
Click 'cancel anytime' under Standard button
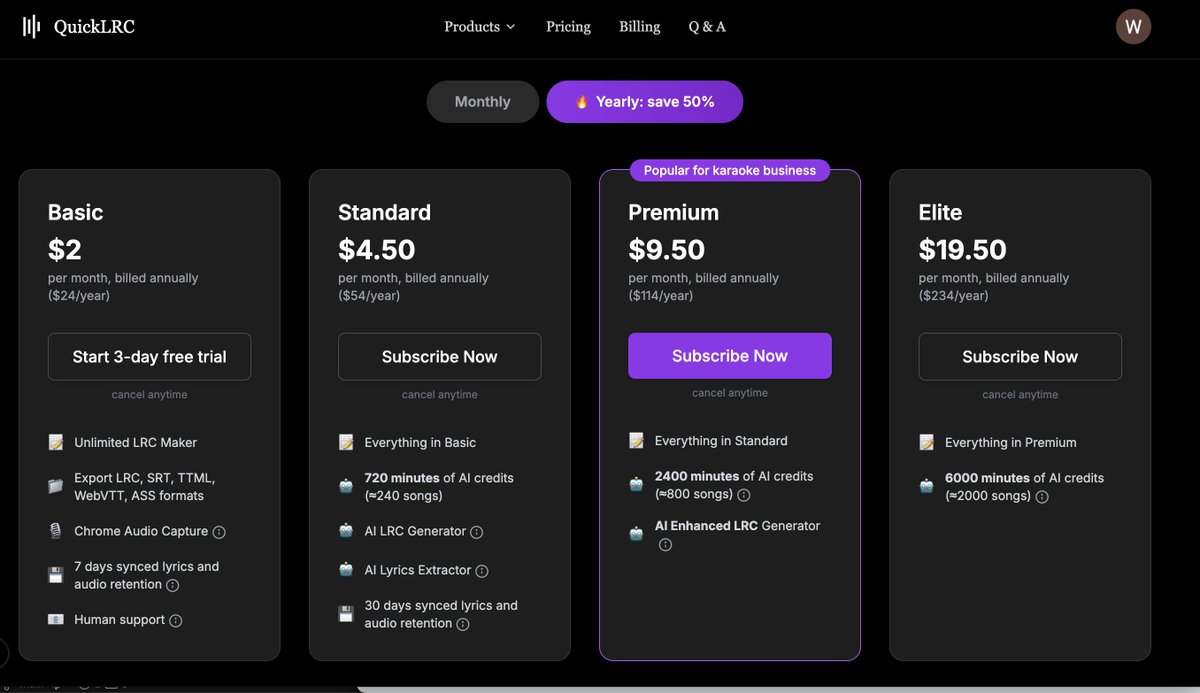pyautogui.click(x=440, y=395)
